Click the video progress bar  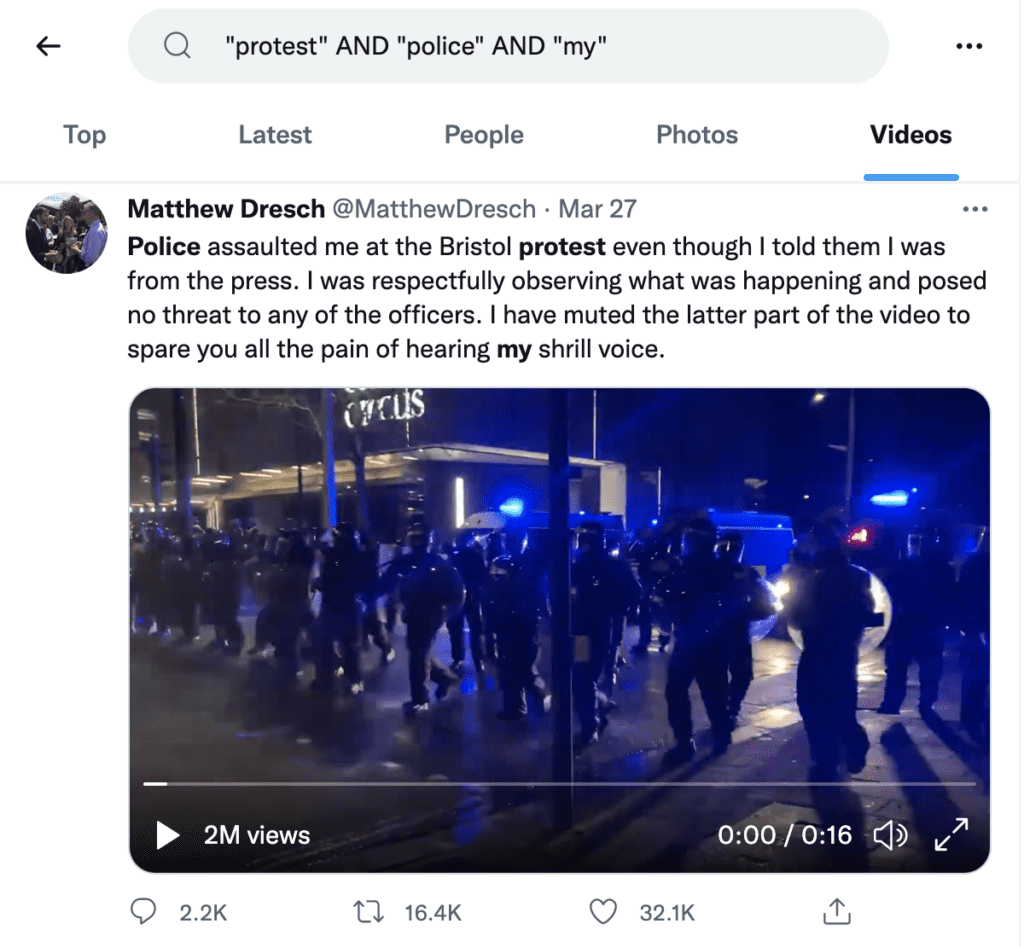(560, 783)
